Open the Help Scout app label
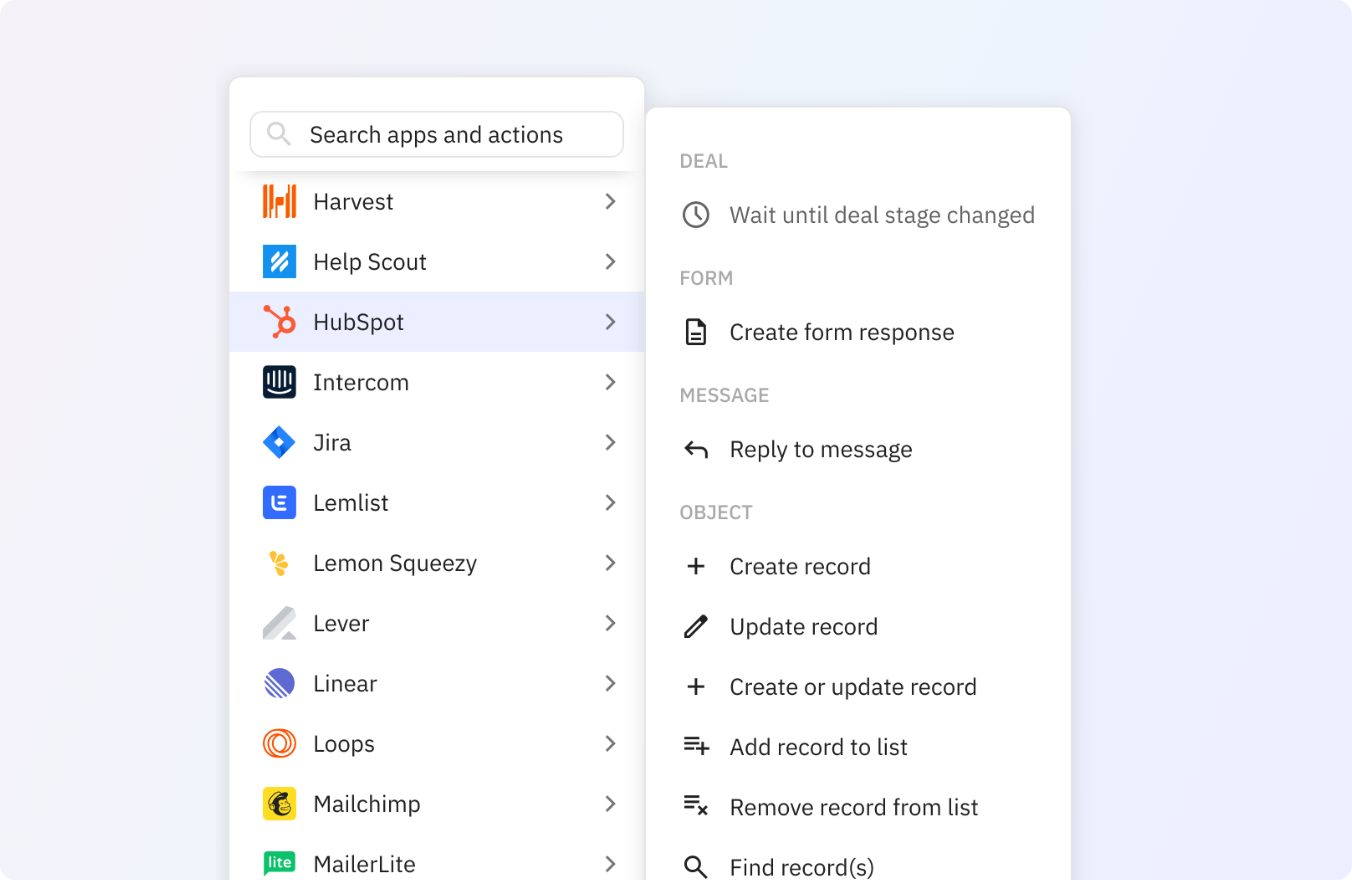 pos(370,262)
